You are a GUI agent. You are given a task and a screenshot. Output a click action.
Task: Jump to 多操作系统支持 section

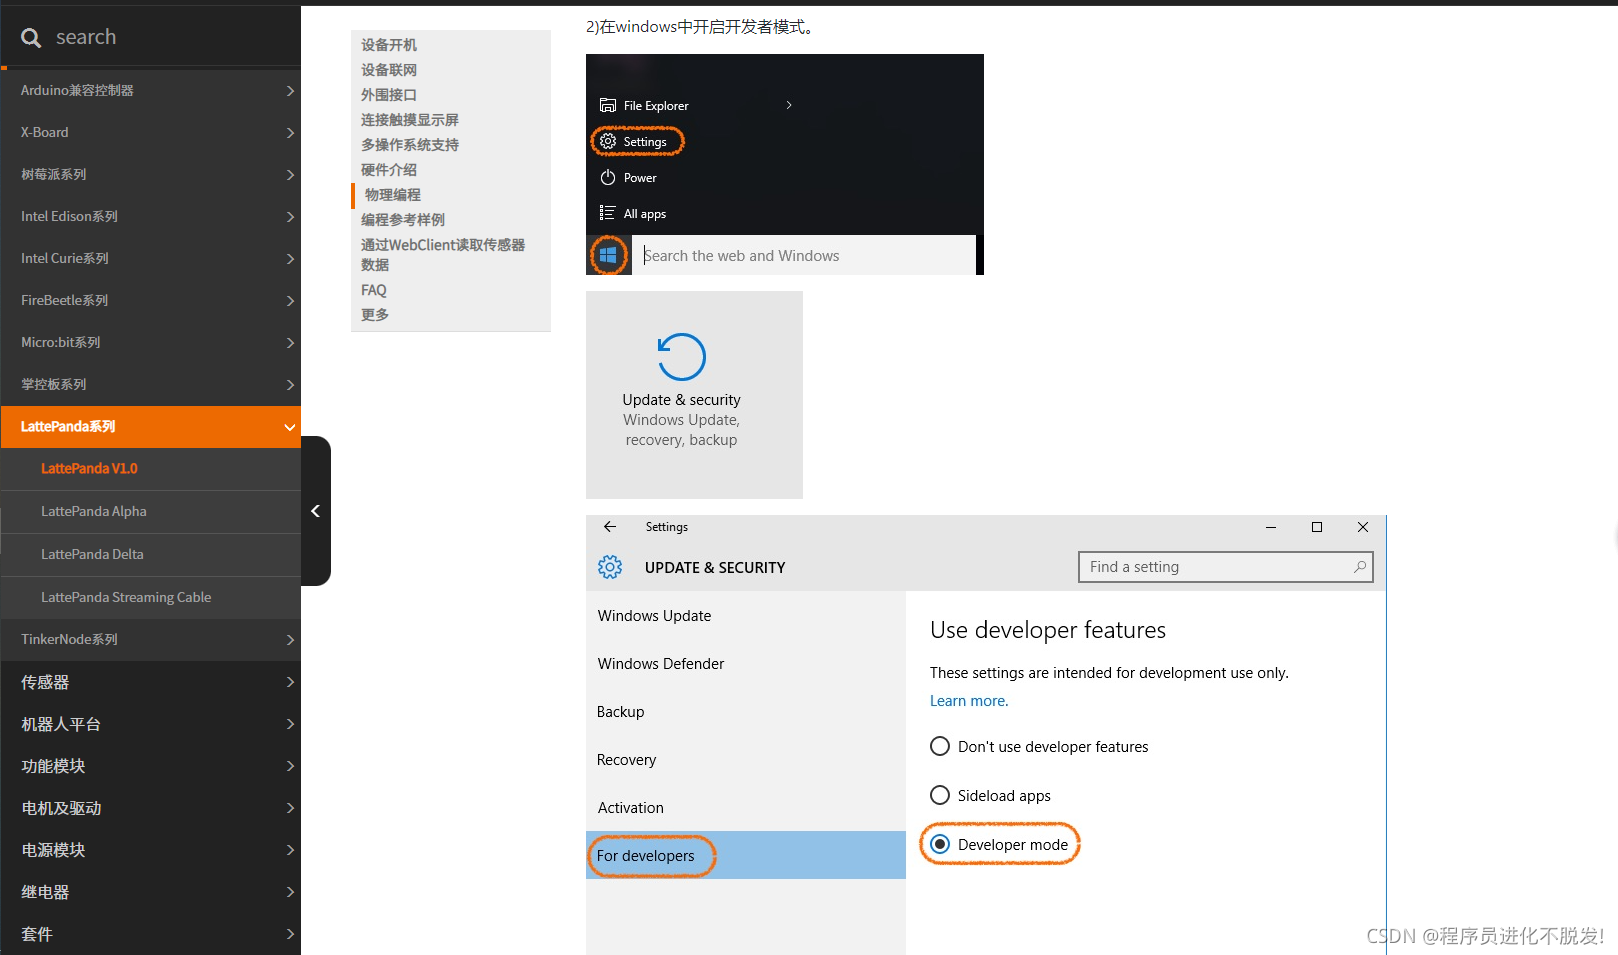pyautogui.click(x=410, y=145)
